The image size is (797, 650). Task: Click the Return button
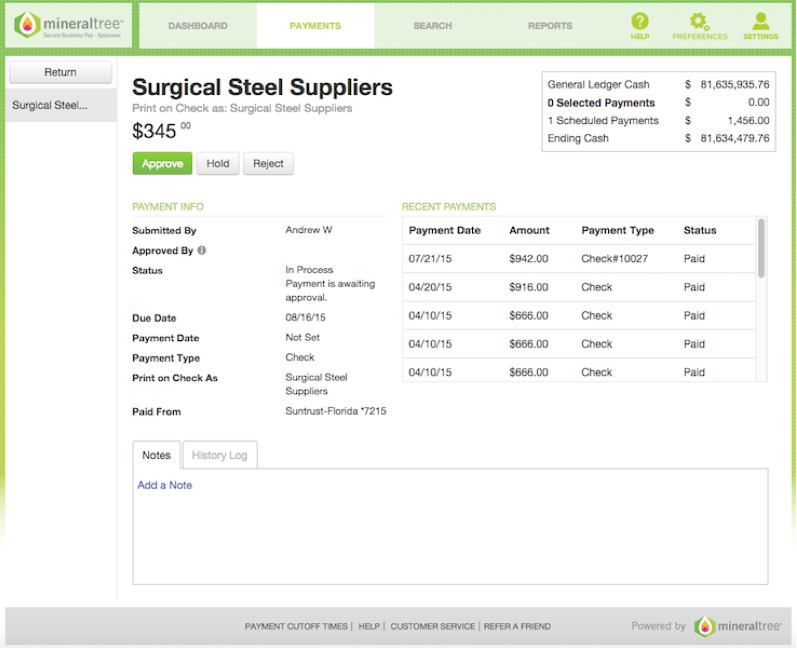(60, 72)
